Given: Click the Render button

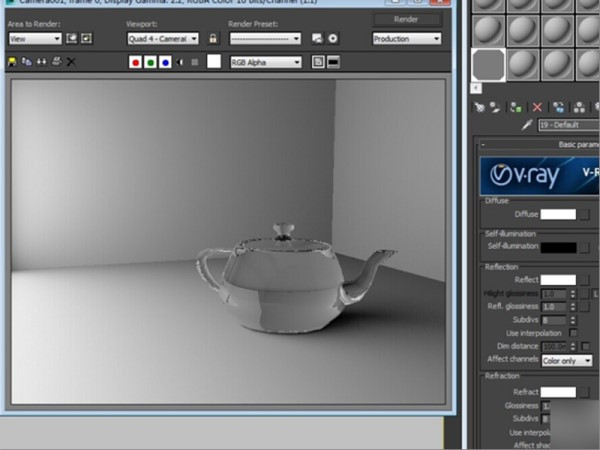Looking at the screenshot, I should (407, 19).
